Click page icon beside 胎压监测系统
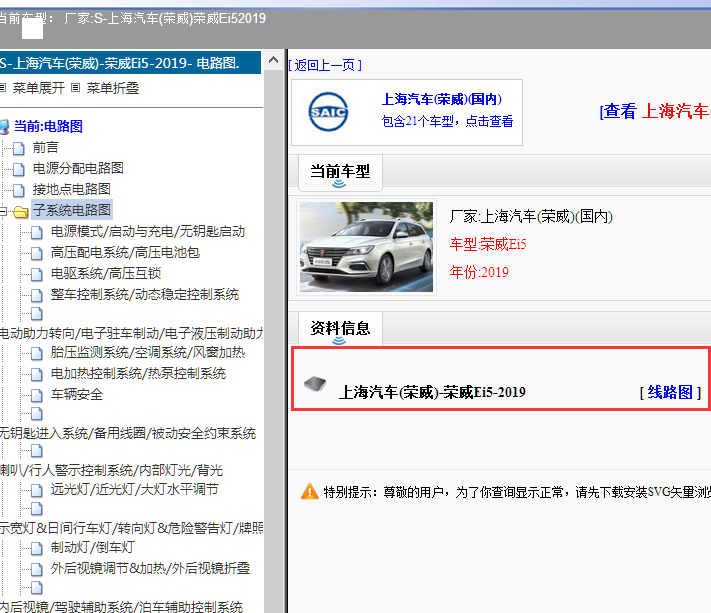The height and width of the screenshot is (613, 711). click(37, 353)
